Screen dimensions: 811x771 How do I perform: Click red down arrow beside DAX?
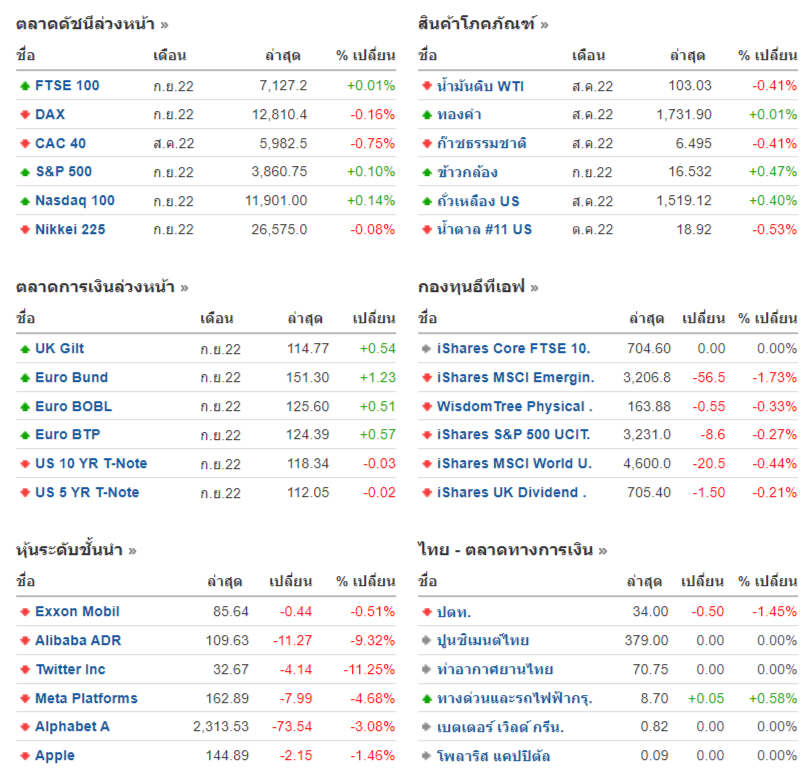(x=25, y=114)
